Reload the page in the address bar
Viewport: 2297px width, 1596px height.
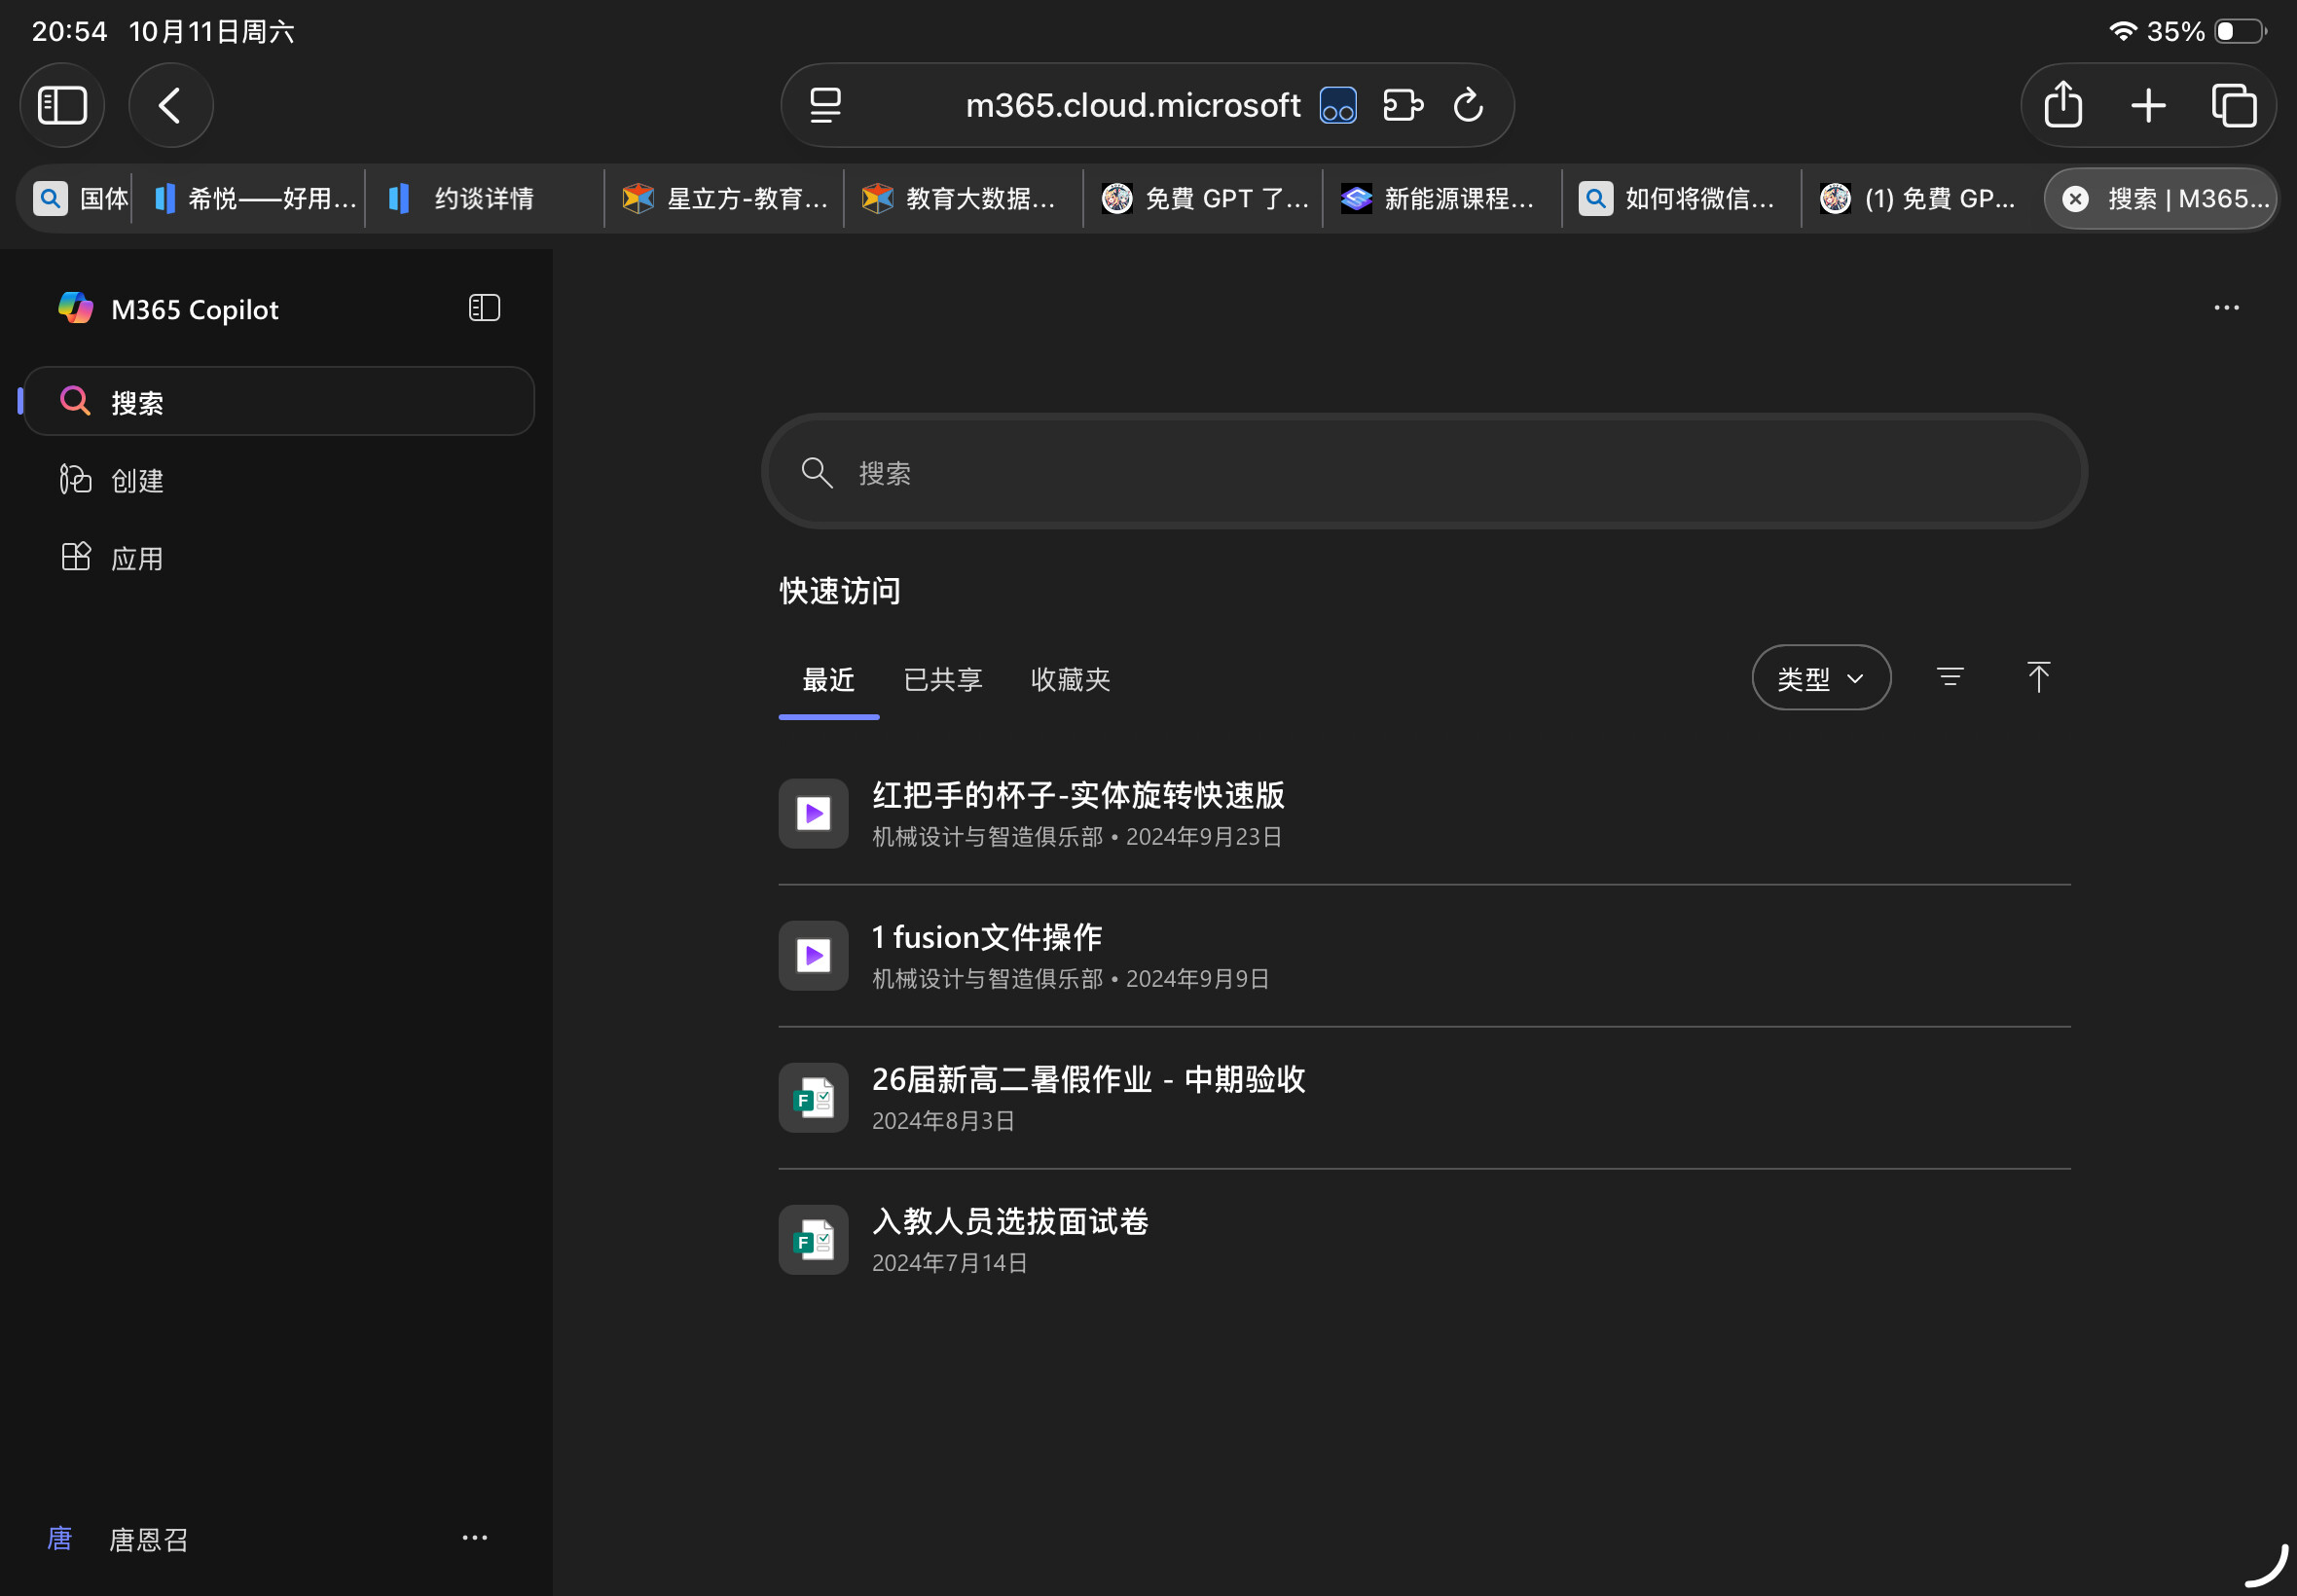click(x=1467, y=105)
